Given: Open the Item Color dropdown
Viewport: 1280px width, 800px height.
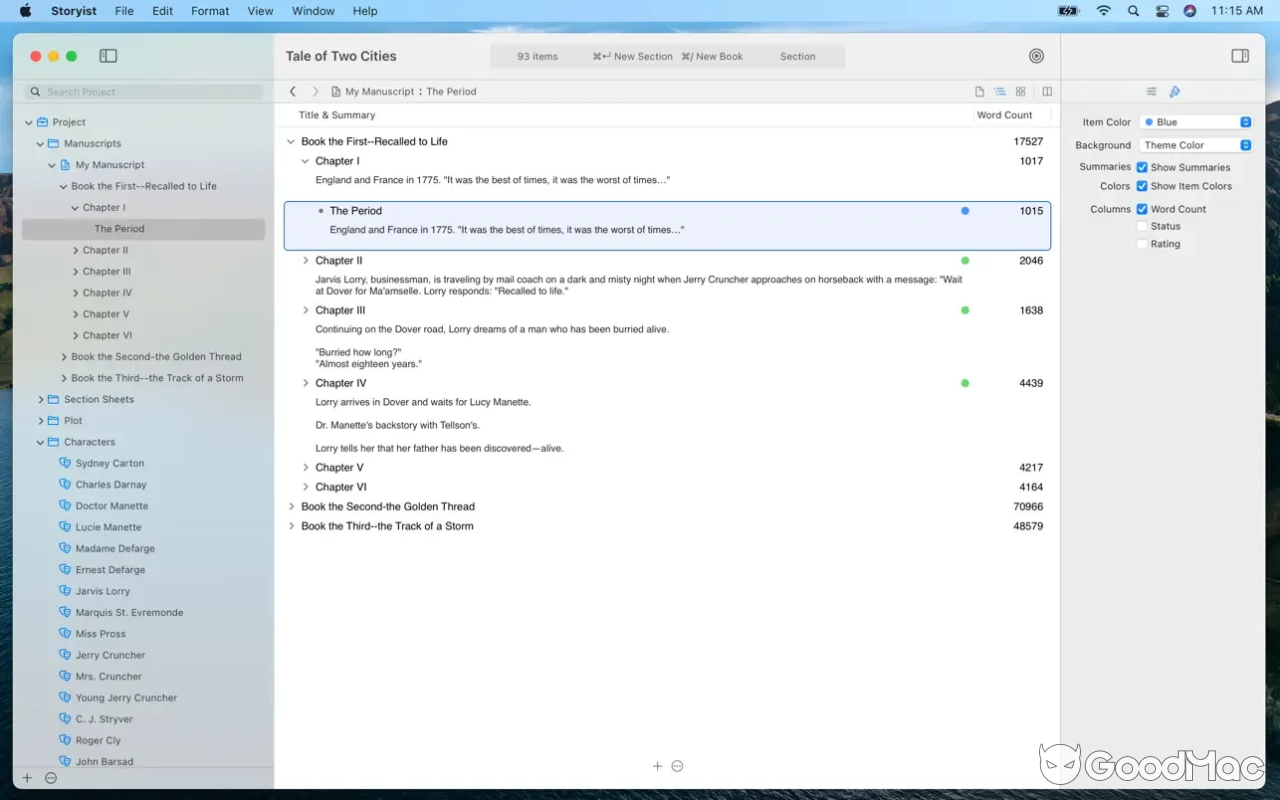Looking at the screenshot, I should point(1197,121).
